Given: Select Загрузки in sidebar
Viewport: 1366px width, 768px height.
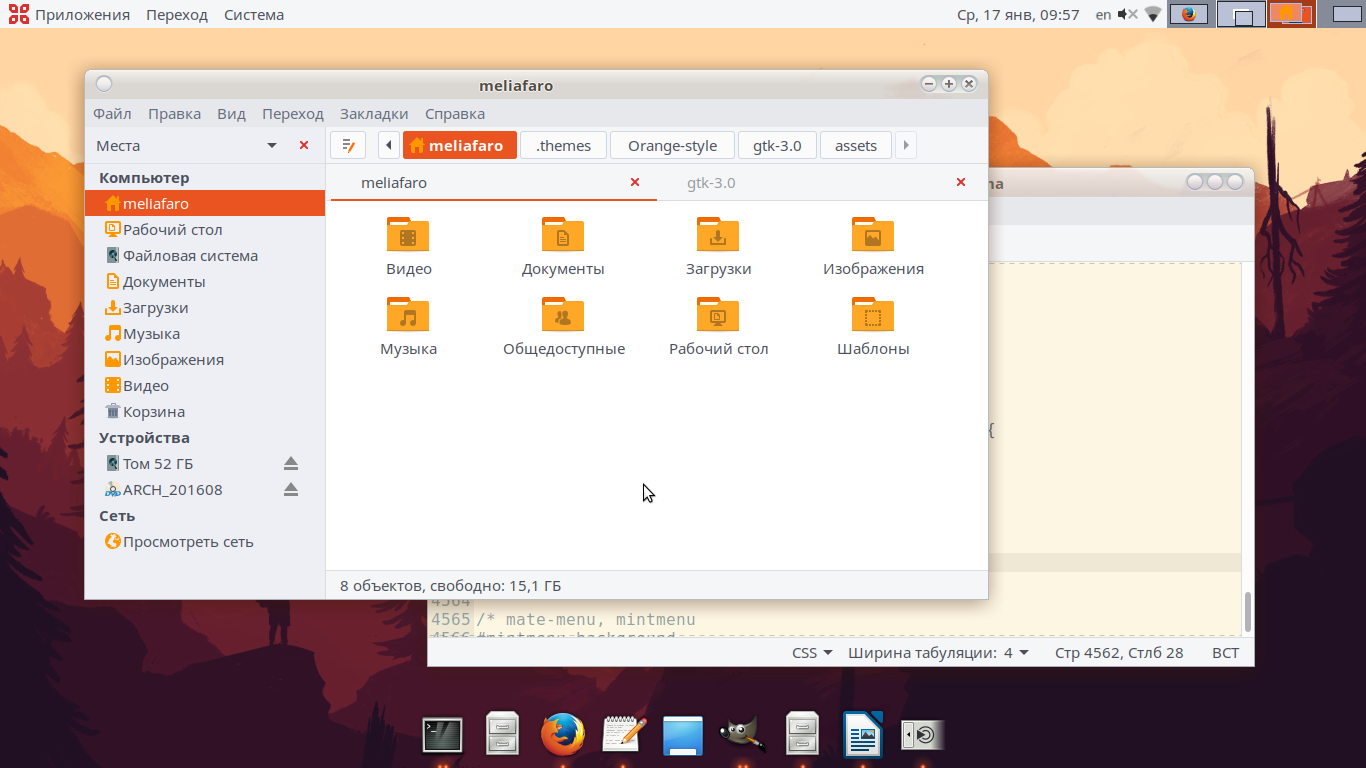Looking at the screenshot, I should click(x=205, y=308).
